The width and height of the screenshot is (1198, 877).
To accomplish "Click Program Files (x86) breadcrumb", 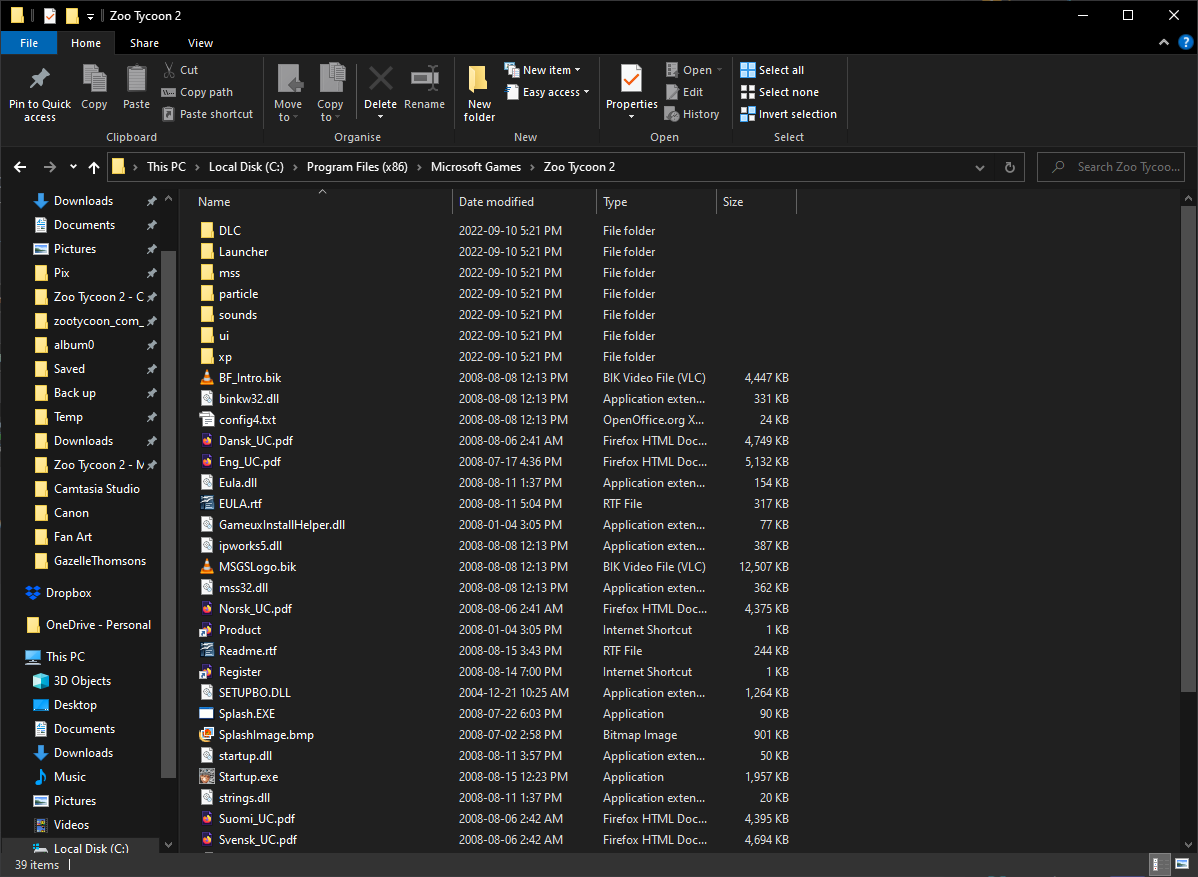I will tap(357, 167).
